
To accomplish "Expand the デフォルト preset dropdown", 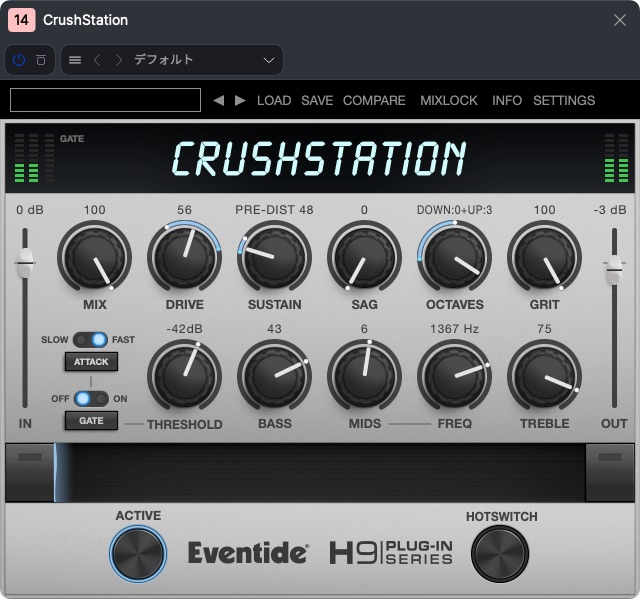I will [269, 60].
